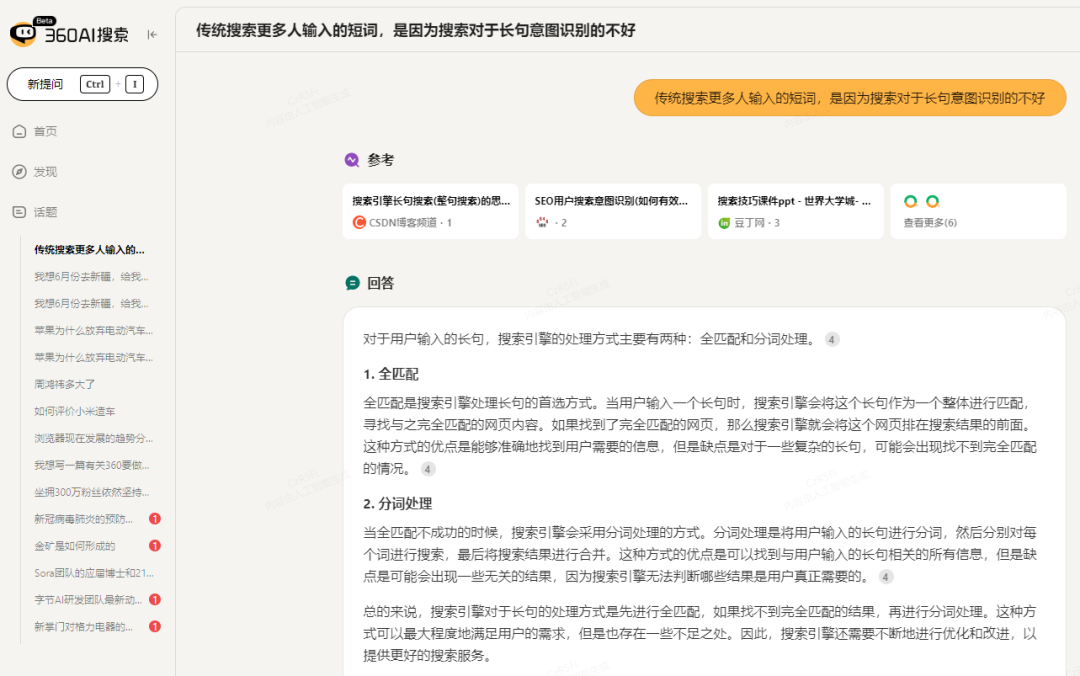Click the 360AI搜索 logo icon
This screenshot has width=1080, height=676.
click(24, 34)
